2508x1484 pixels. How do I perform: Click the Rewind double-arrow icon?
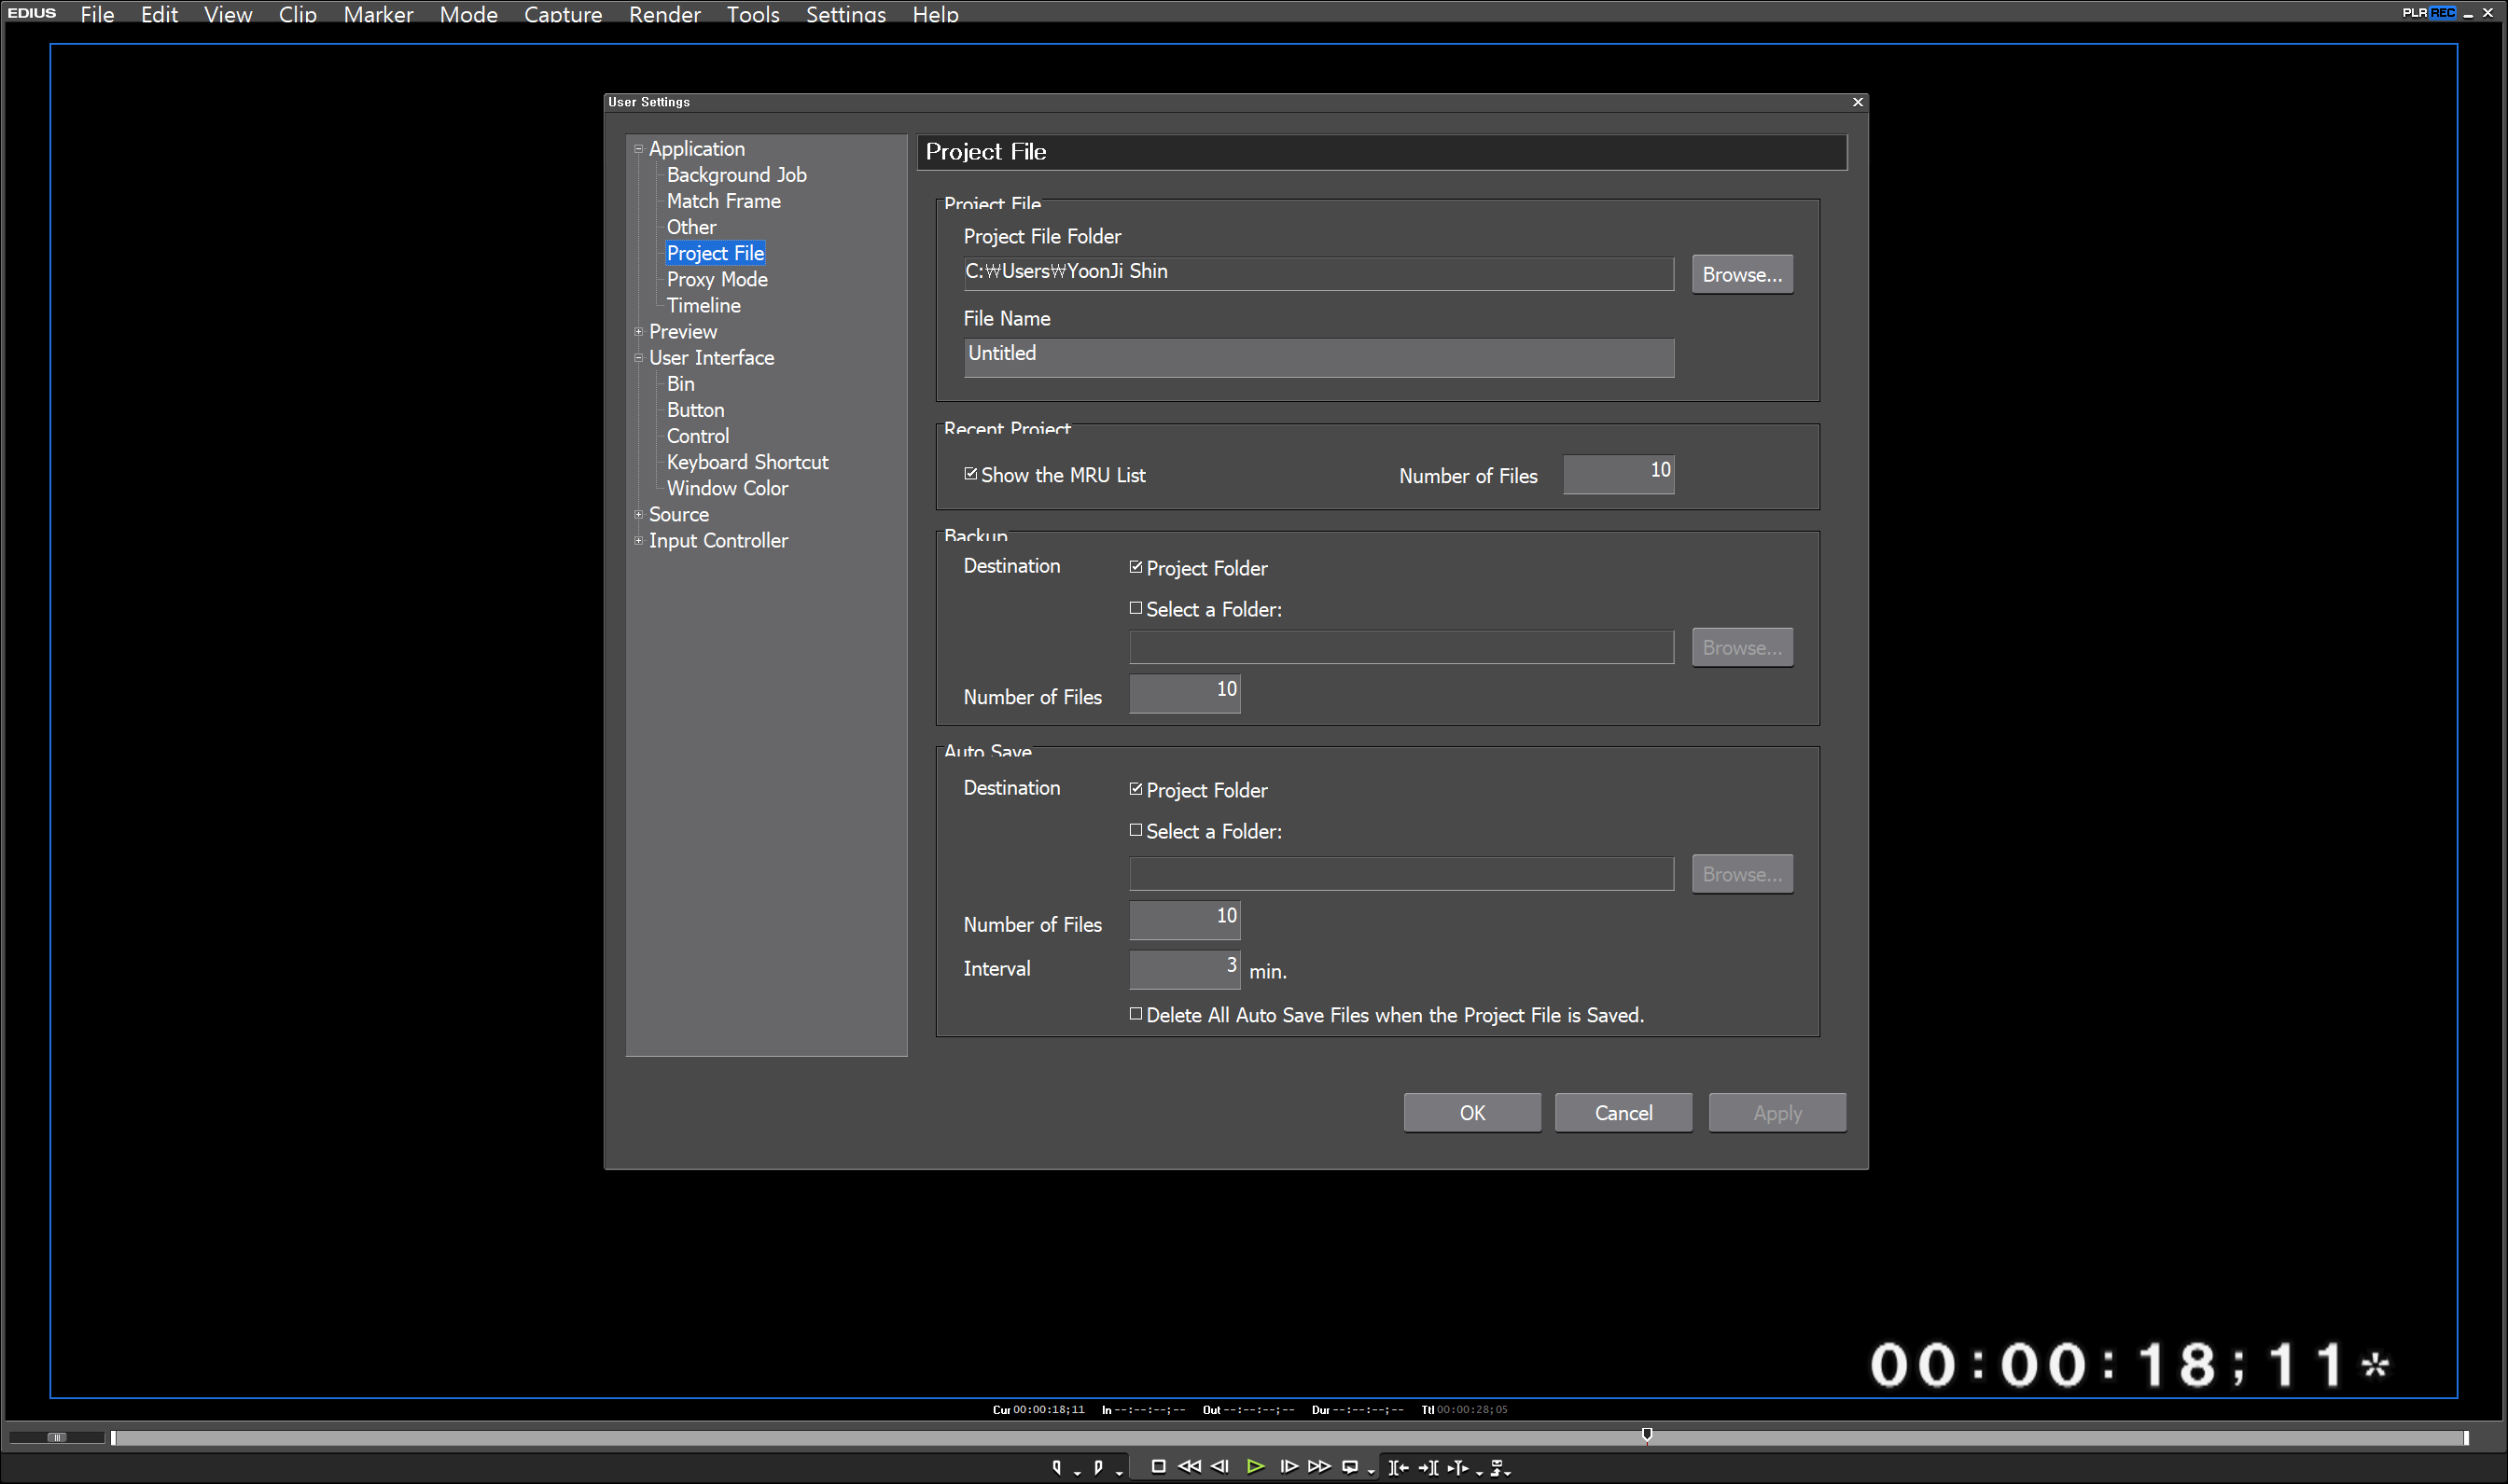click(1189, 1467)
